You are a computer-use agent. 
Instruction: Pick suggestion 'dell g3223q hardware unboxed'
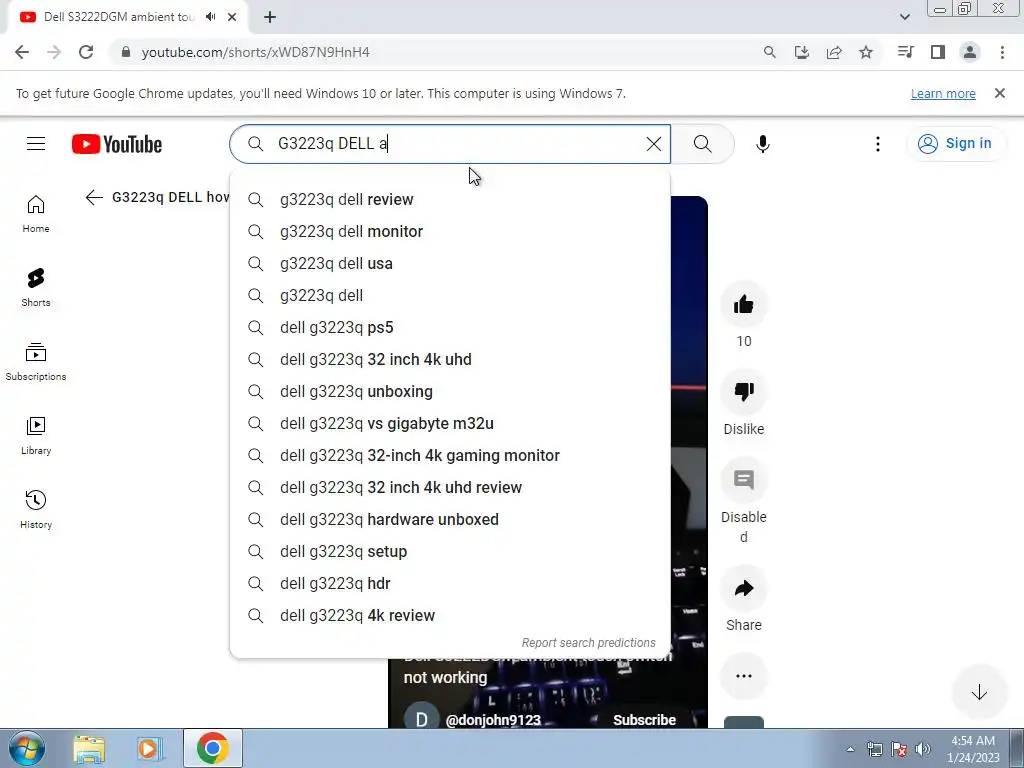[450, 519]
